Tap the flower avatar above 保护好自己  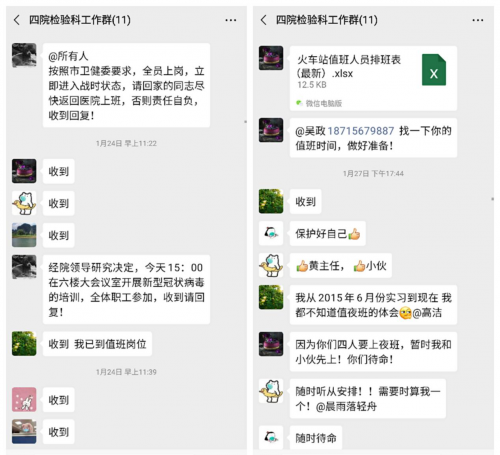pos(271,201)
